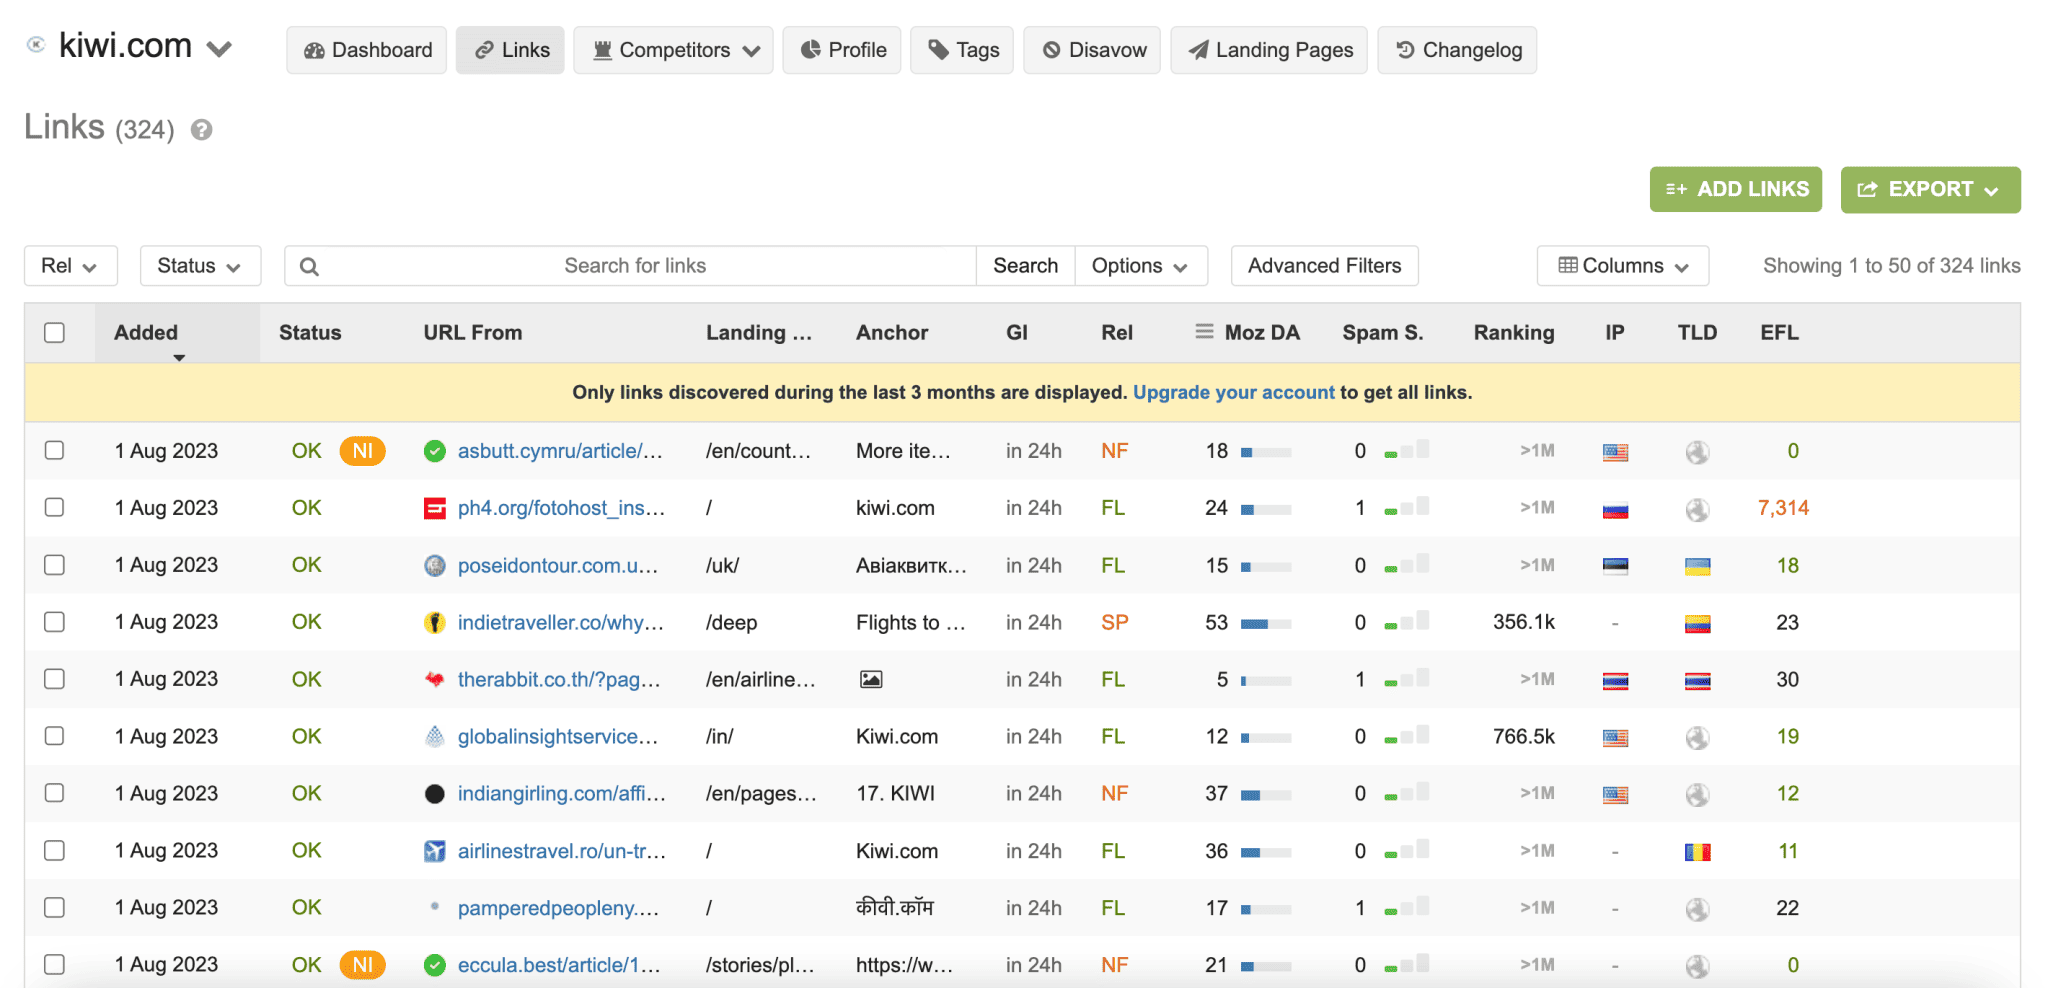The image size is (2048, 988).
Task: Go to Landing Pages
Action: click(x=1268, y=49)
